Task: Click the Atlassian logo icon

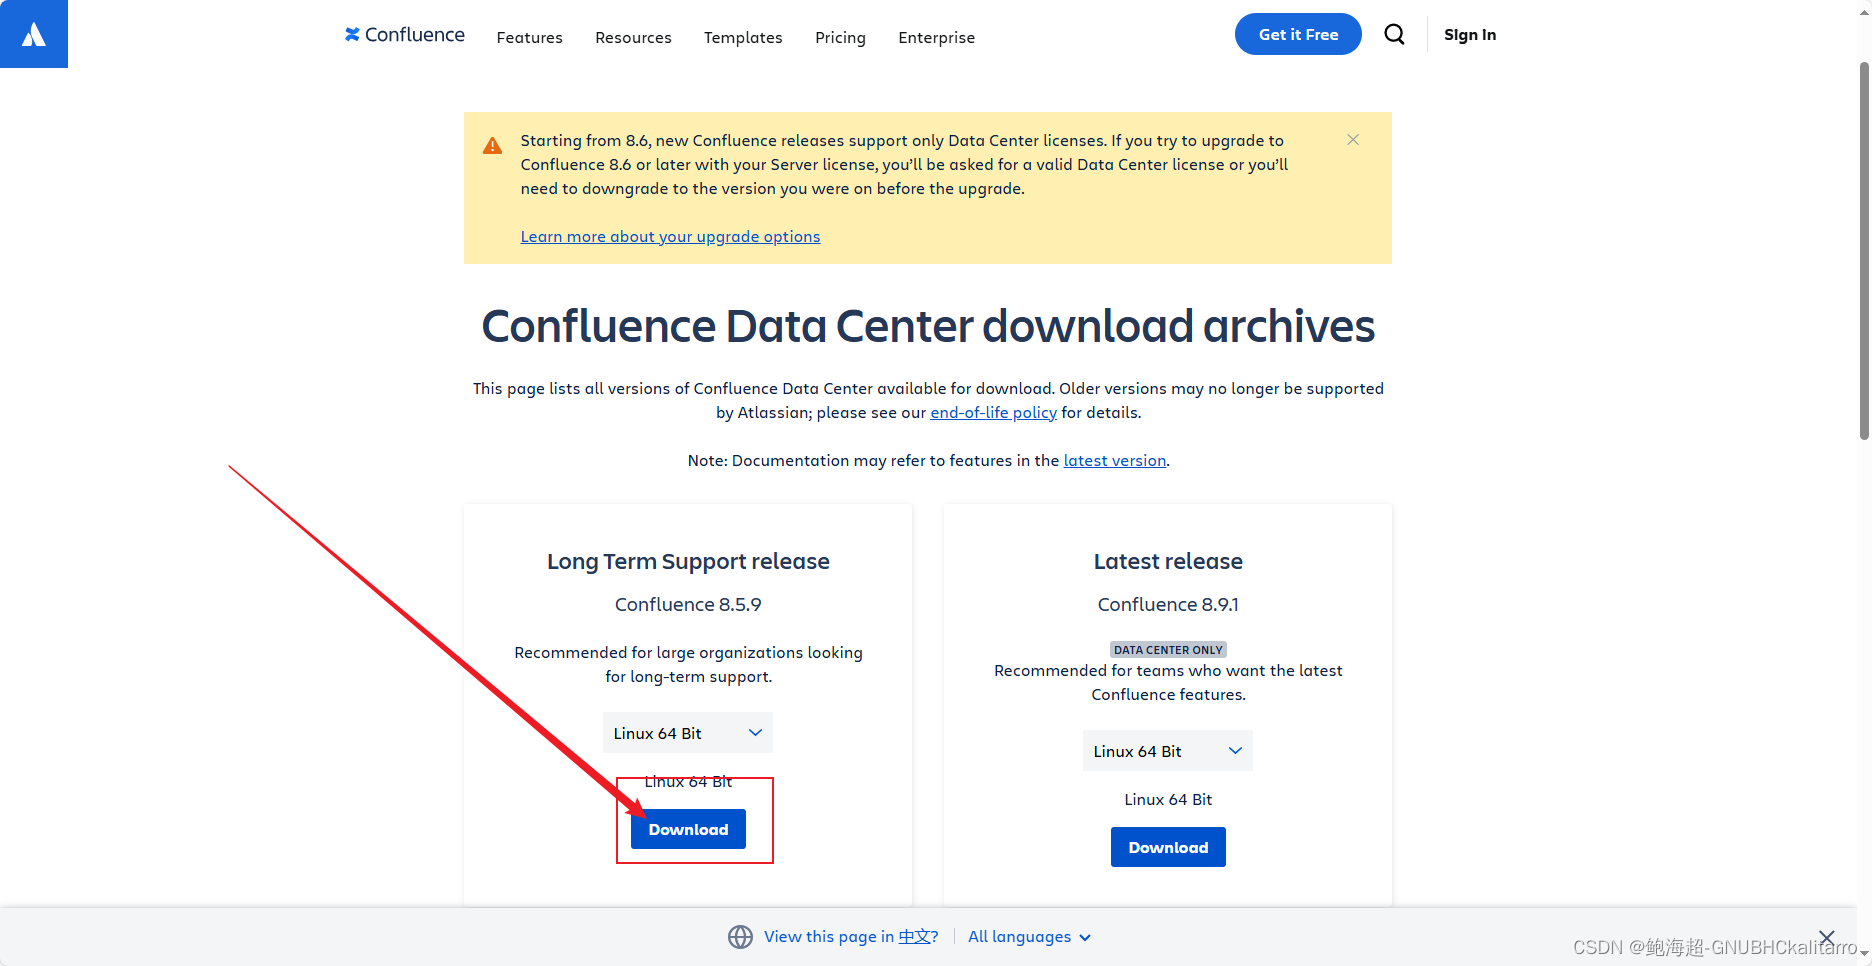Action: coord(34,34)
